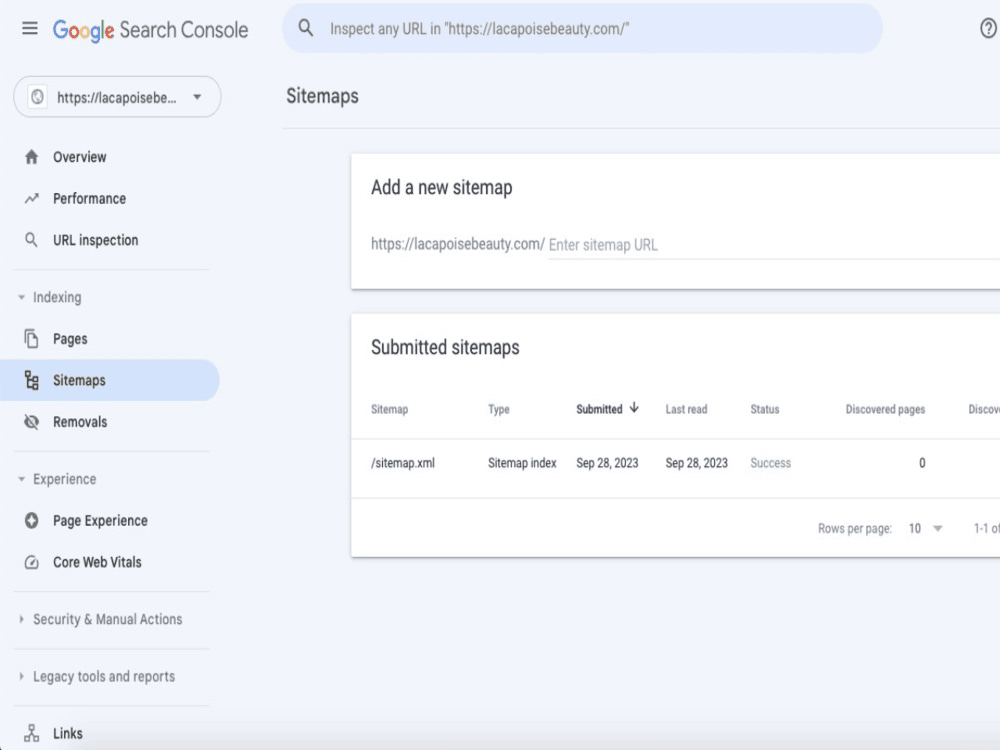Open the Rows per page dropdown
1000x750 pixels.
click(925, 528)
